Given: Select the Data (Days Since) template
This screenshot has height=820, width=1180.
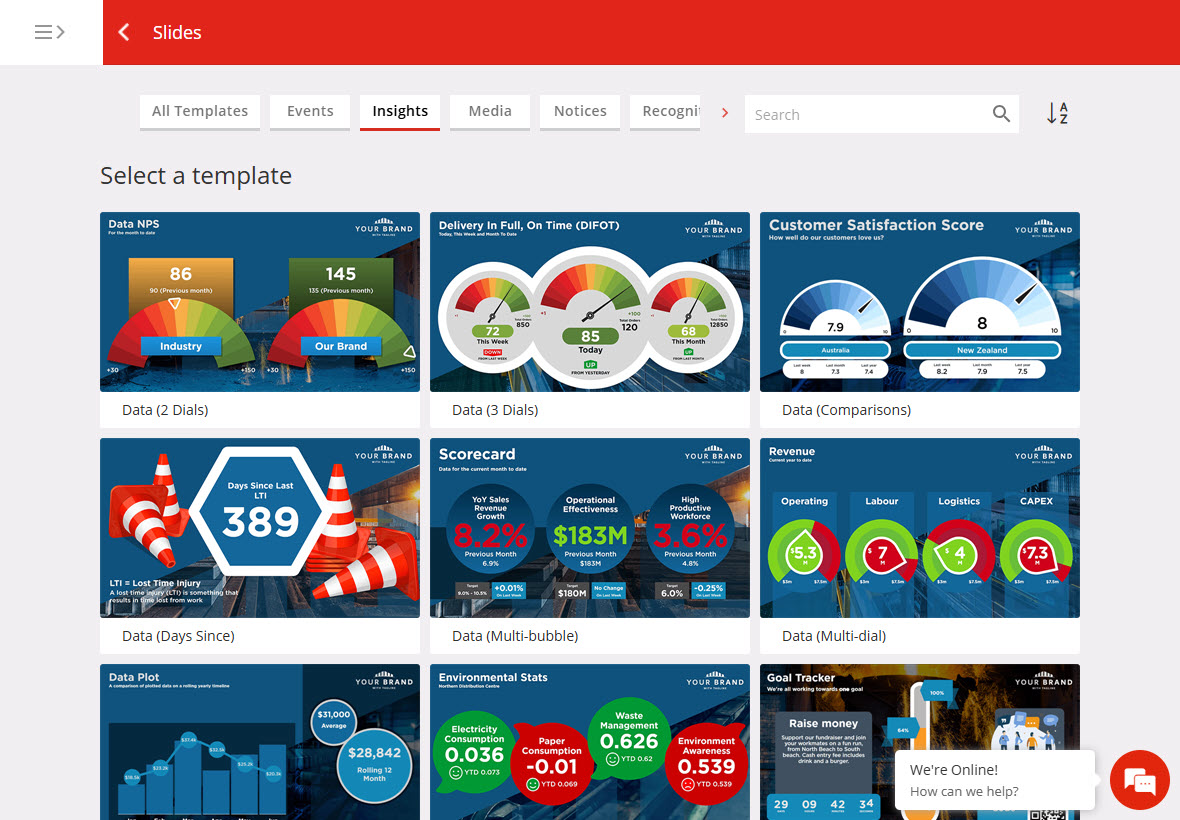Looking at the screenshot, I should 260,528.
